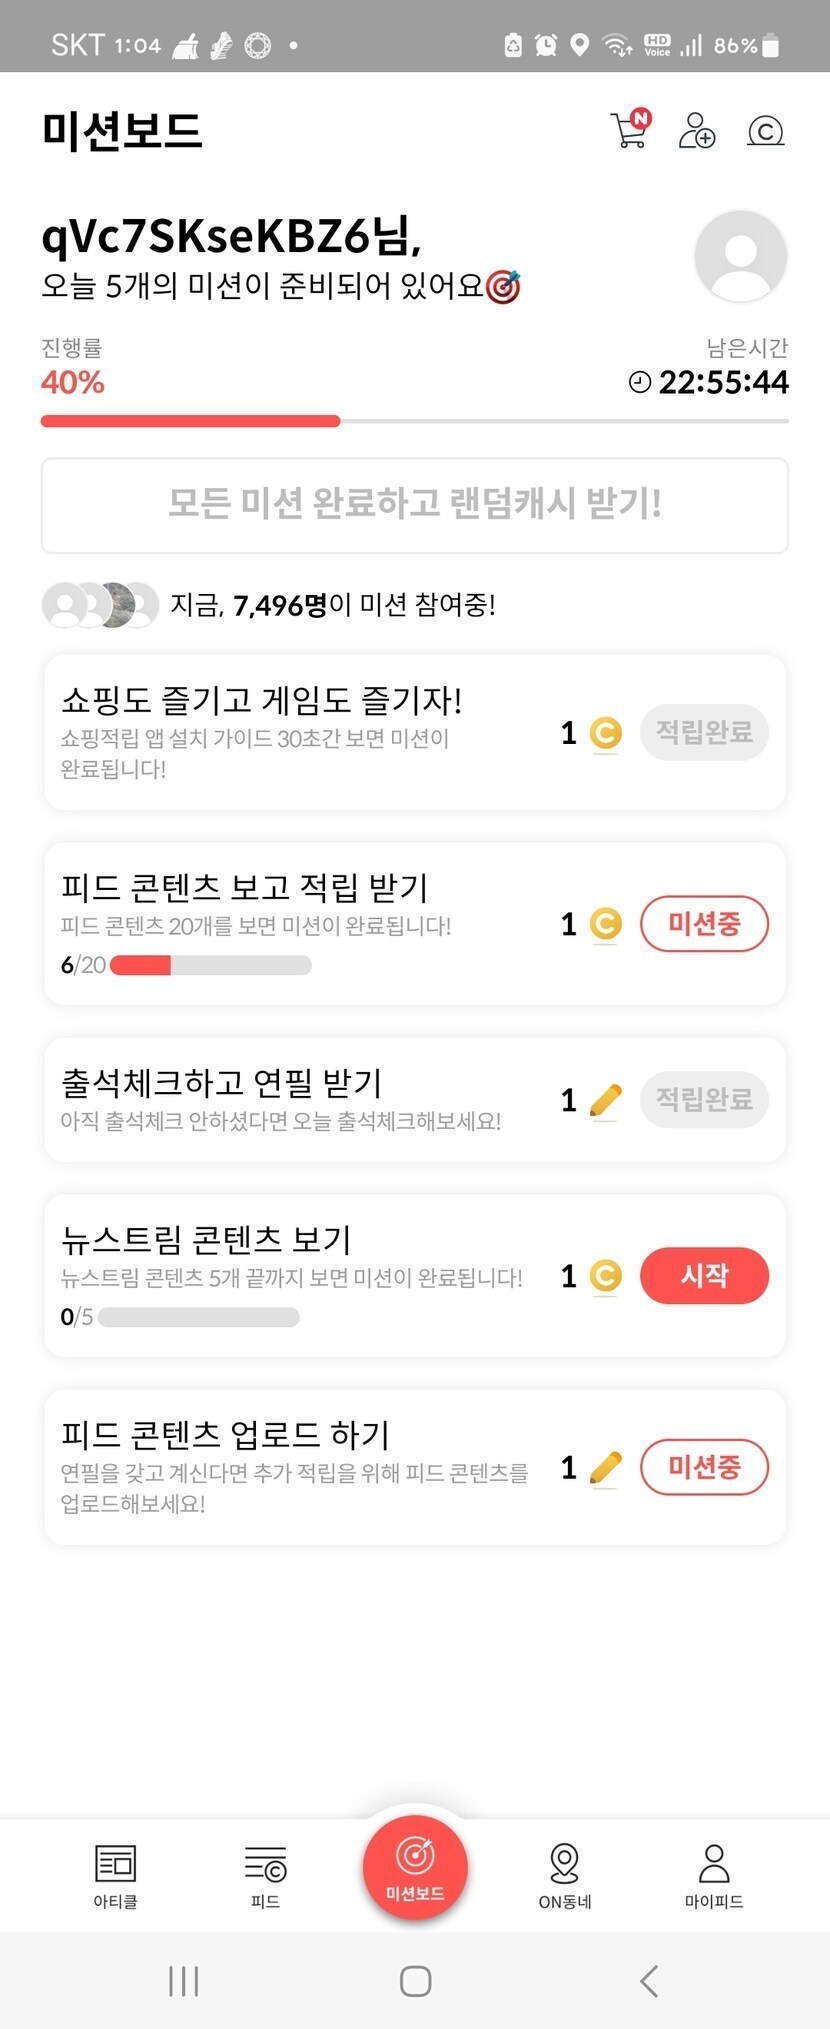The image size is (830, 2029).
Task: Tap 미션중 button for 피드 콘텐츠 업로드
Action: pyautogui.click(x=704, y=1467)
